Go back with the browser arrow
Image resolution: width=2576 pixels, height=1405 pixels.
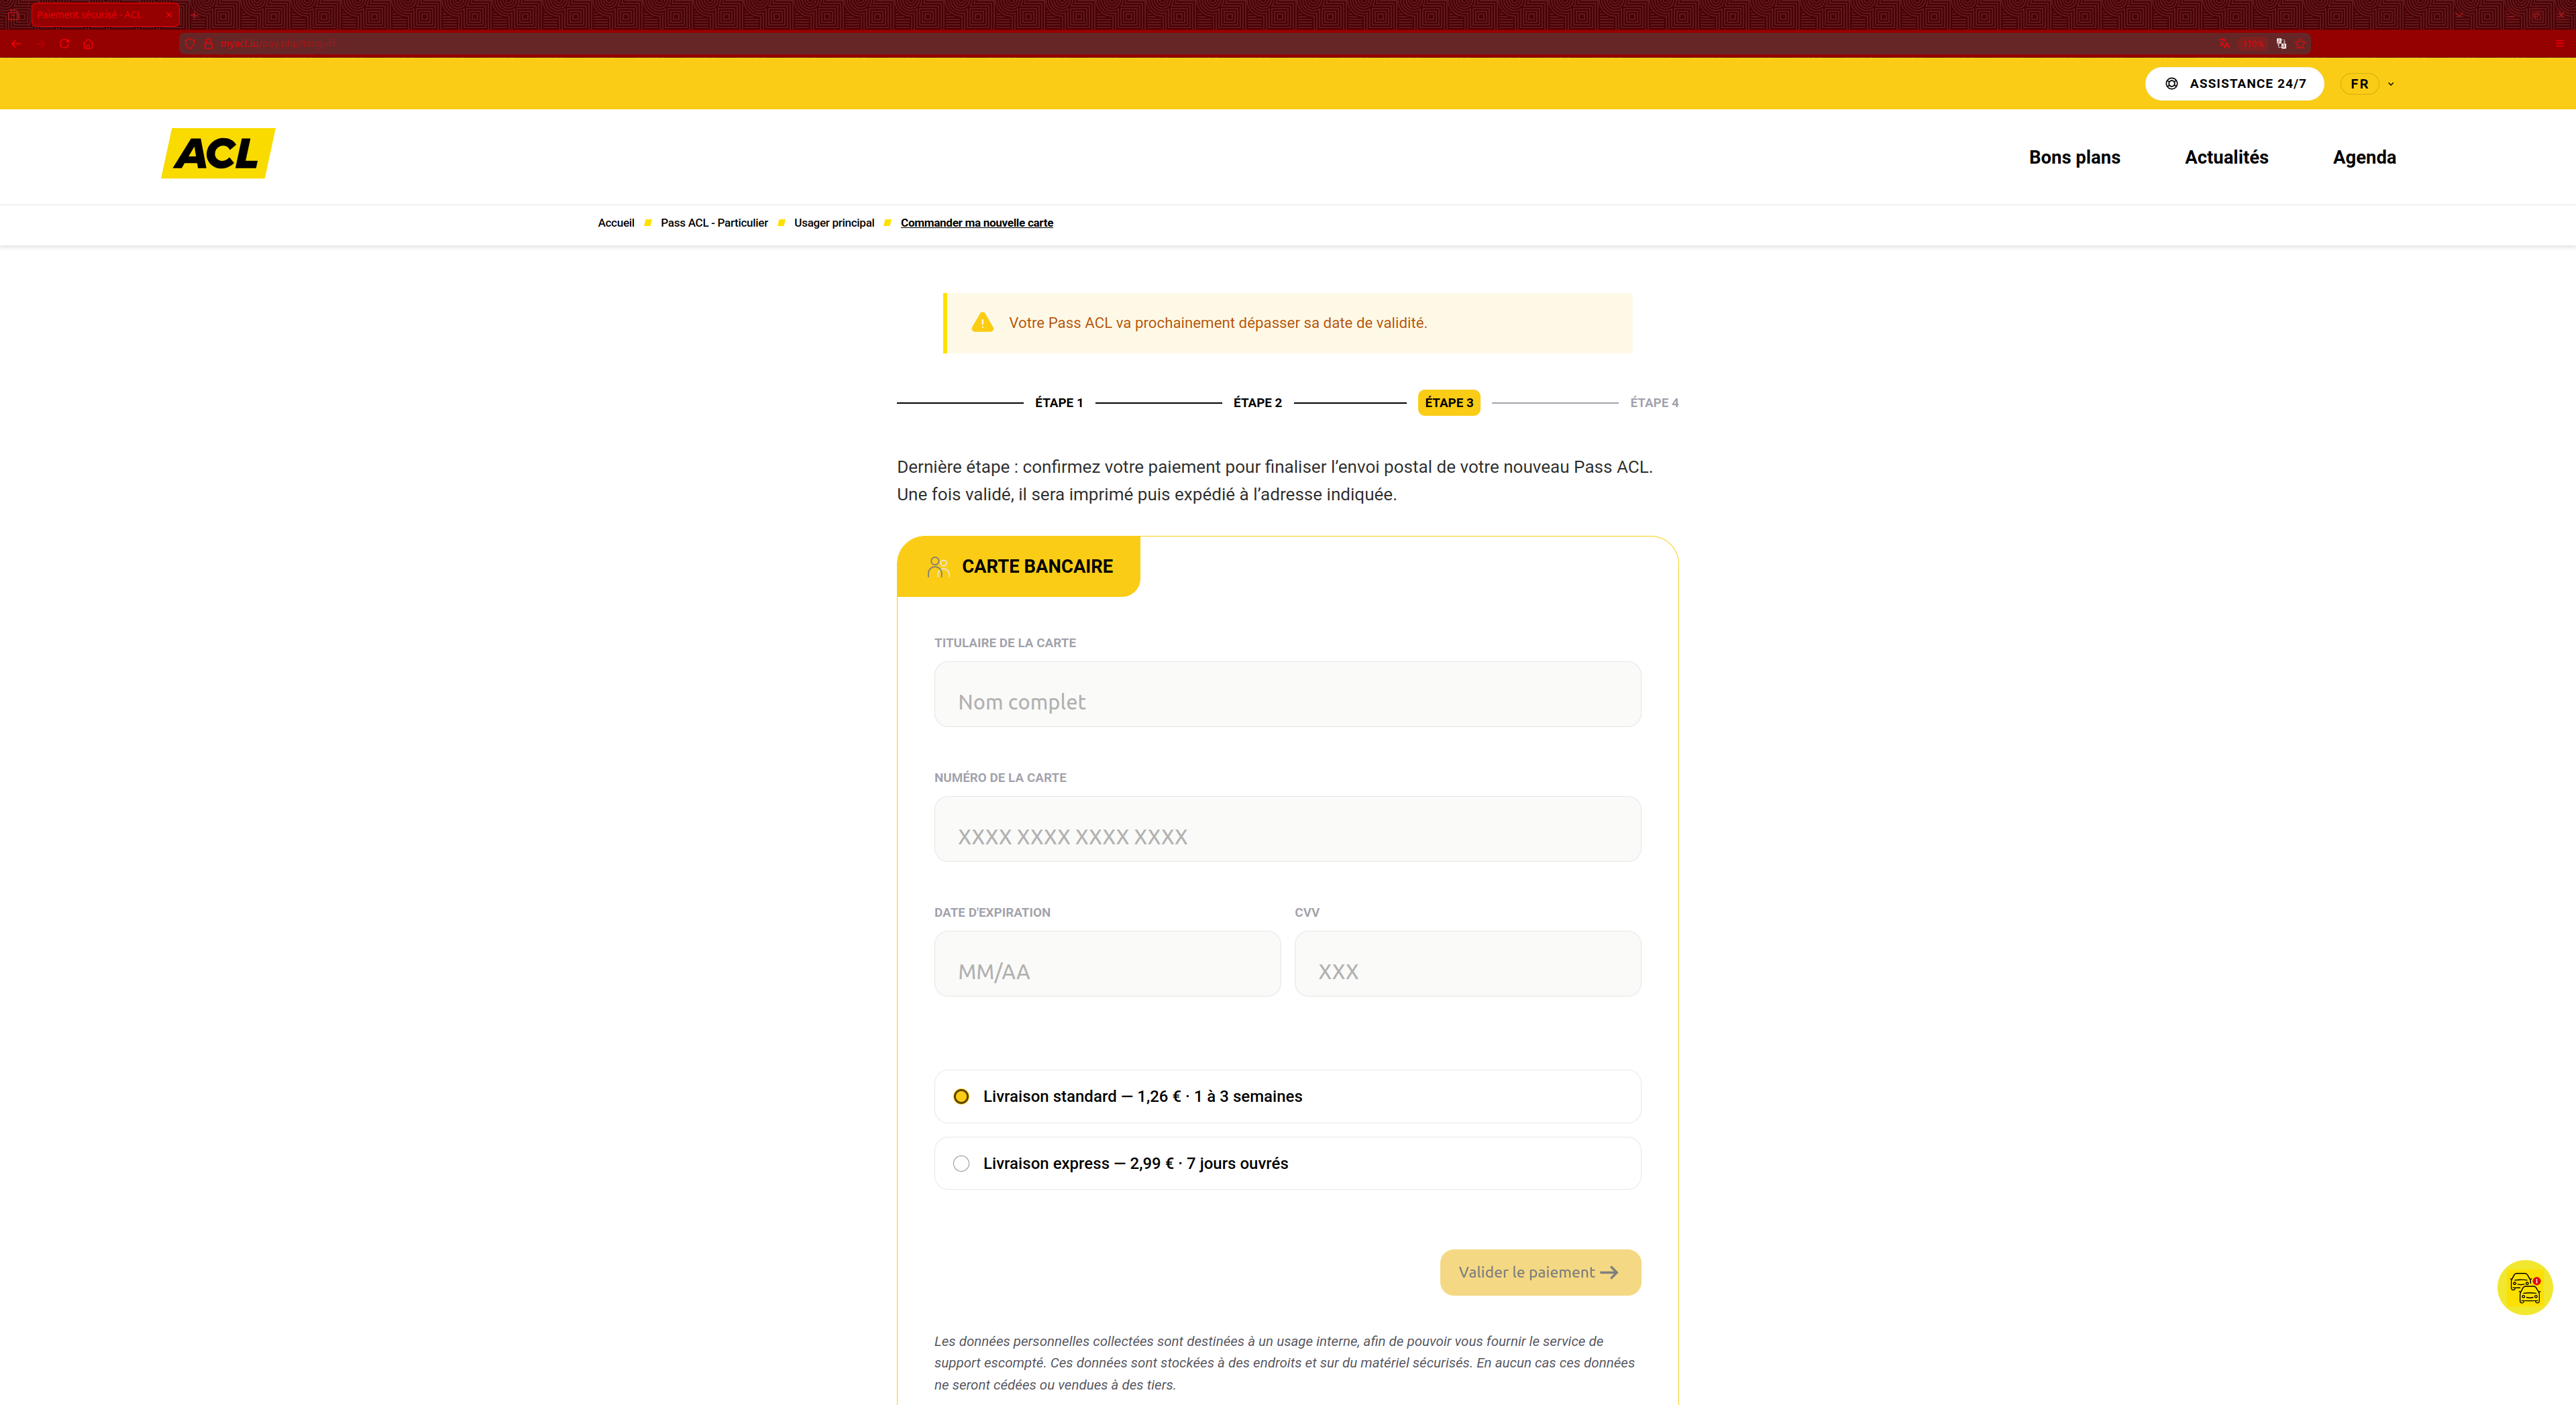(x=16, y=44)
